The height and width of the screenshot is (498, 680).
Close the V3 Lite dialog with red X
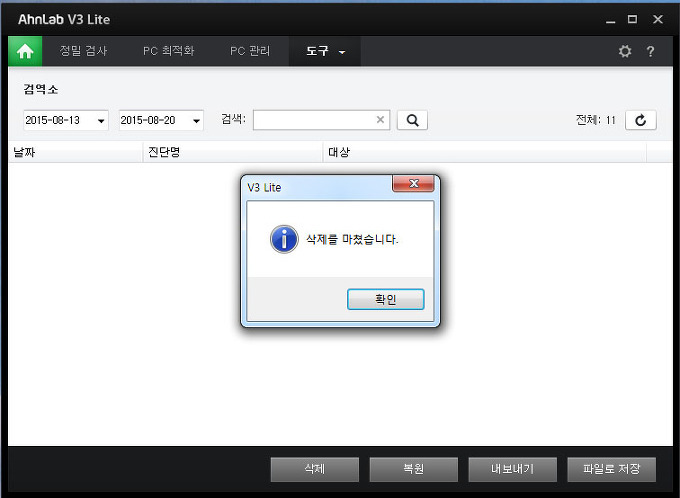coord(413,183)
